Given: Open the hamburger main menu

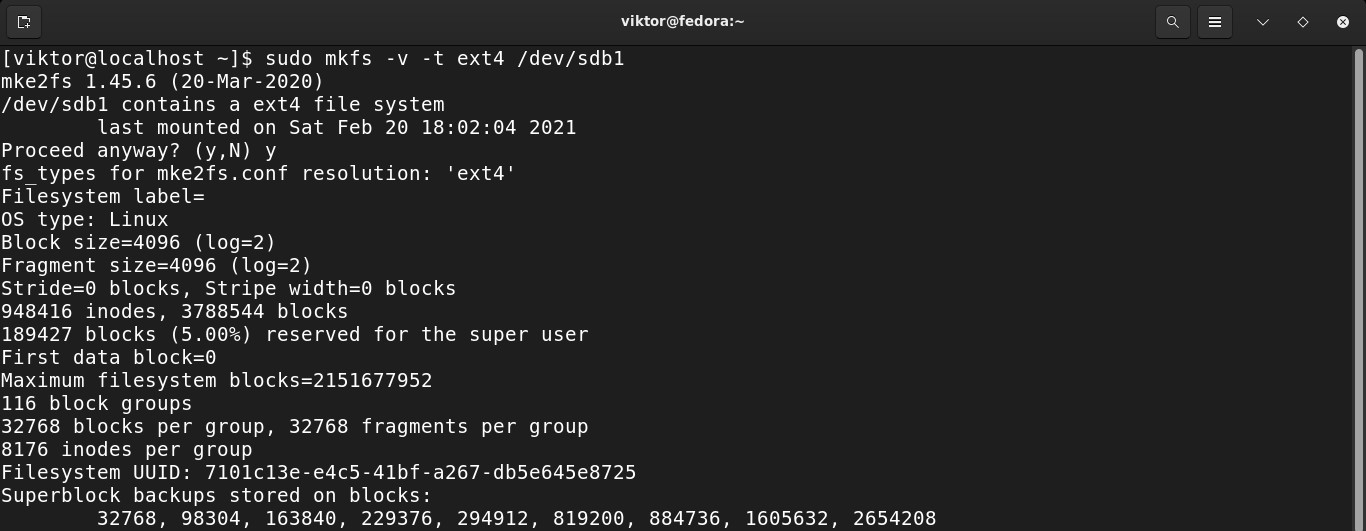Looking at the screenshot, I should tap(1215, 21).
